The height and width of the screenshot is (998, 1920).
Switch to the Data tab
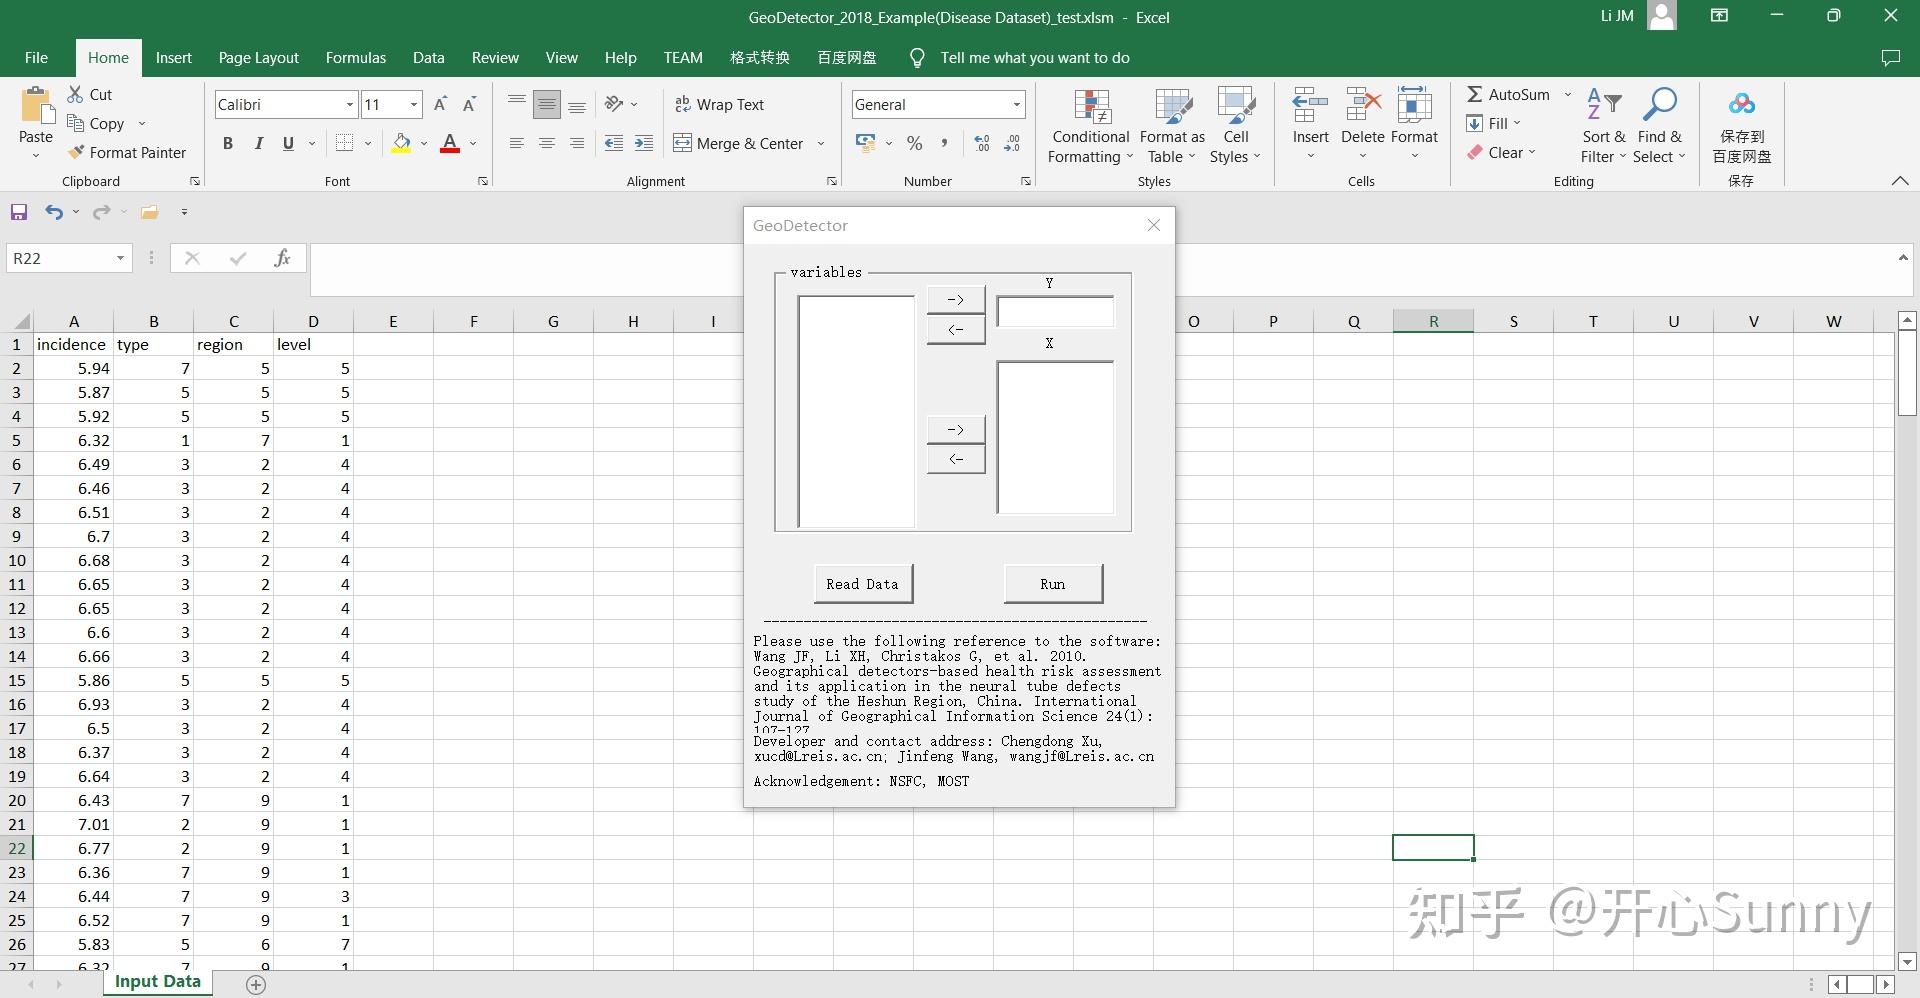[x=428, y=58]
